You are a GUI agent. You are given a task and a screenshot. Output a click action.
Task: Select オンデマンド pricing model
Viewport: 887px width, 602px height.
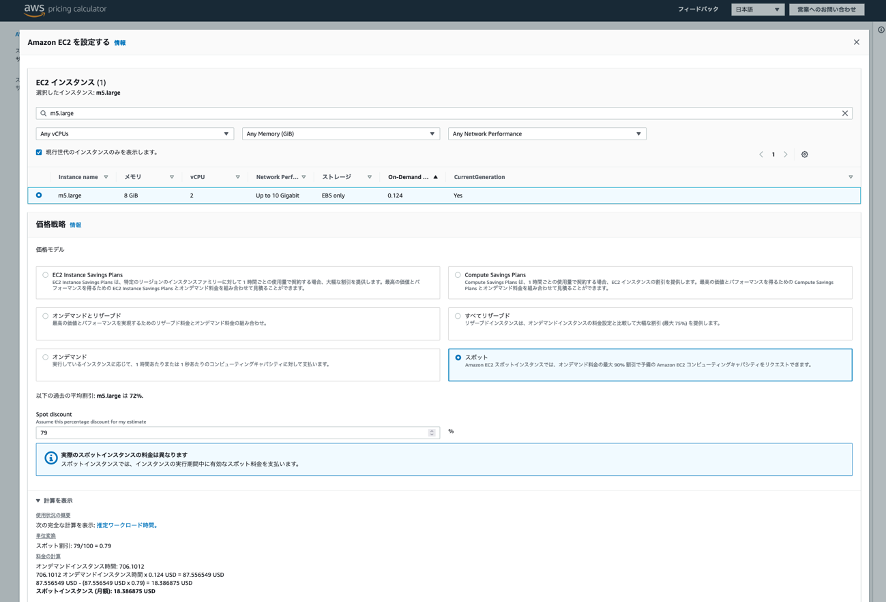[x=45, y=357]
